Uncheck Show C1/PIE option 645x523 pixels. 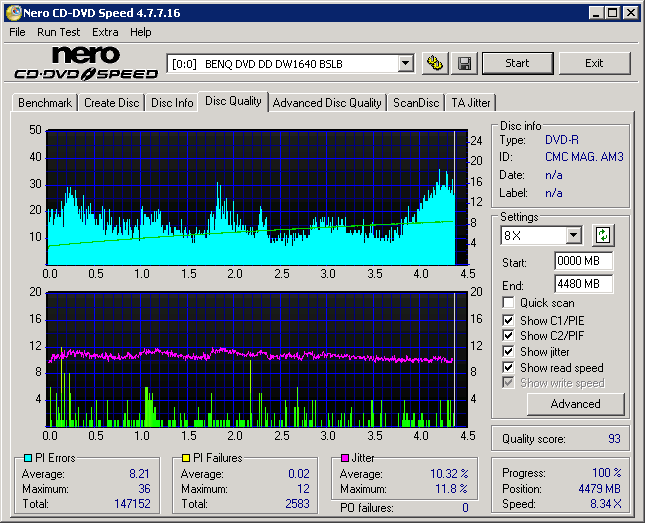[x=509, y=320]
